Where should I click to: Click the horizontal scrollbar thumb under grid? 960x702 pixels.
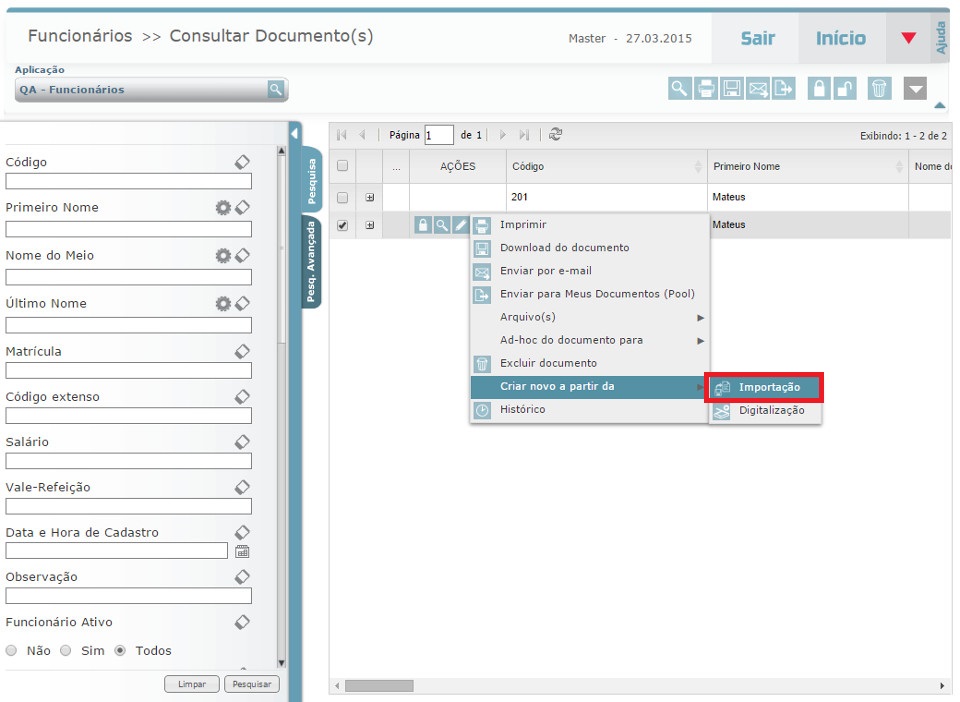tap(379, 686)
